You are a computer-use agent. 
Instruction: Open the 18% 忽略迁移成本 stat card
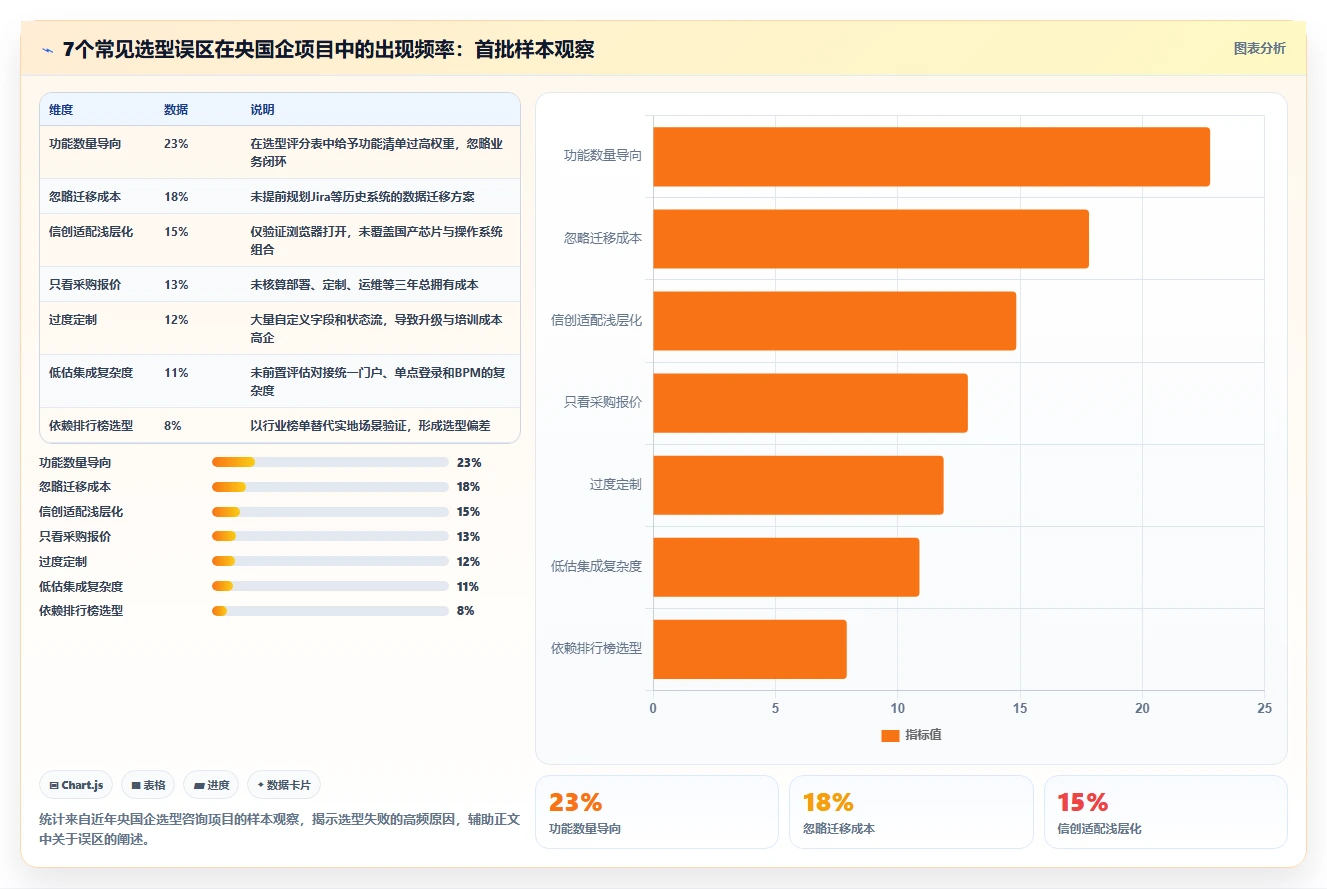(x=911, y=812)
